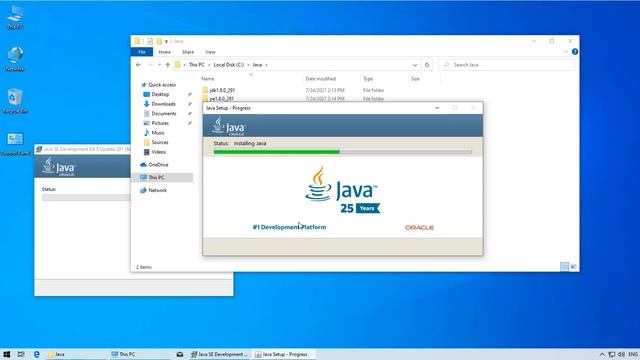This screenshot has width=640, height=360.
Task: Open Desktop in navigation pane
Action: (x=160, y=94)
